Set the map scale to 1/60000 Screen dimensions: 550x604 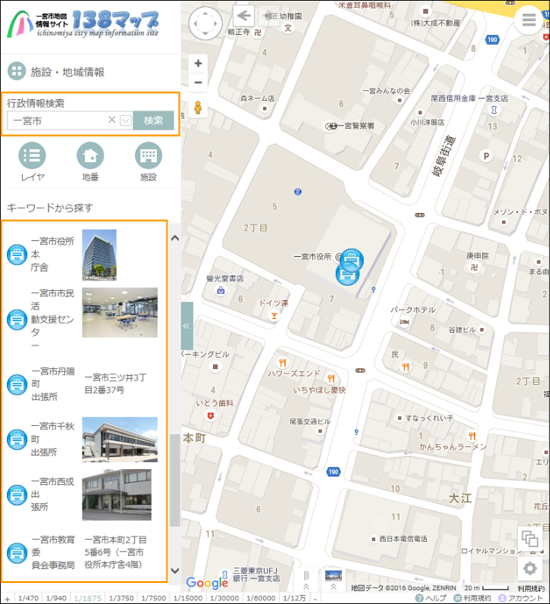click(261, 598)
